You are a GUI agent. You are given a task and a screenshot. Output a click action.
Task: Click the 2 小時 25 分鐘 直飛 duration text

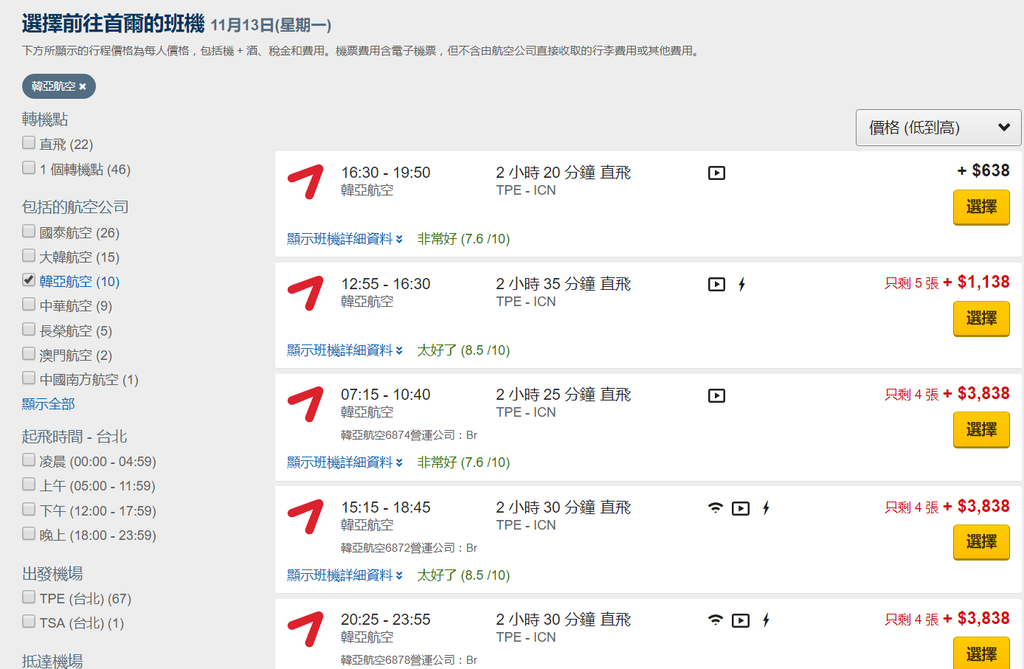[x=564, y=395]
